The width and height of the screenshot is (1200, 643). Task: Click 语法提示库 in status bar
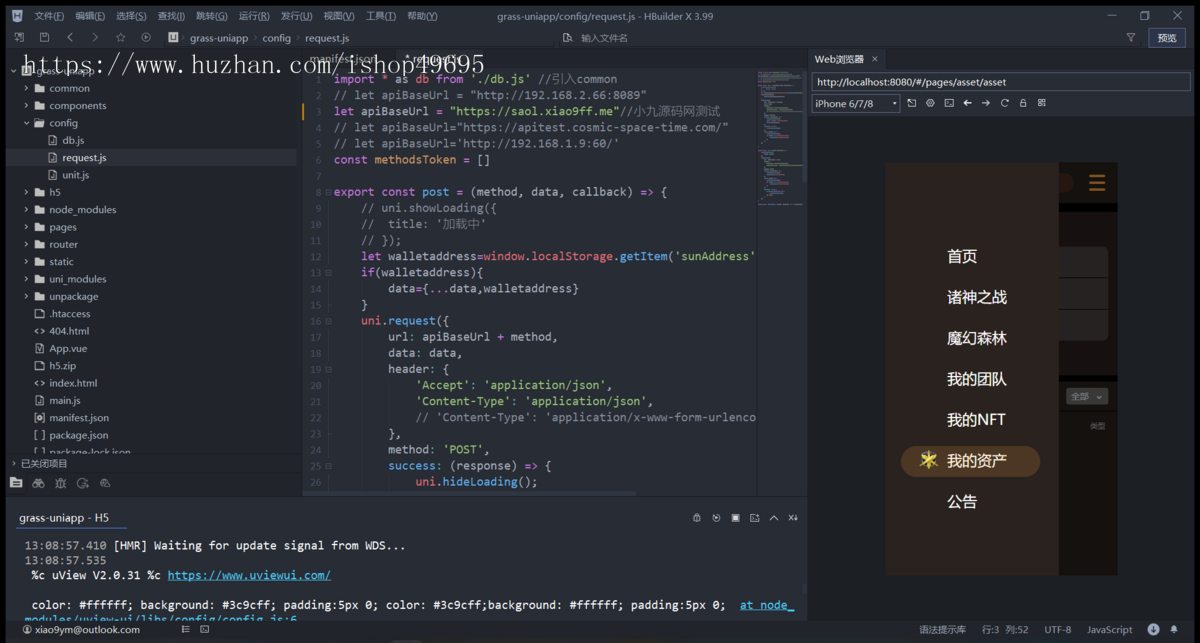(942, 630)
